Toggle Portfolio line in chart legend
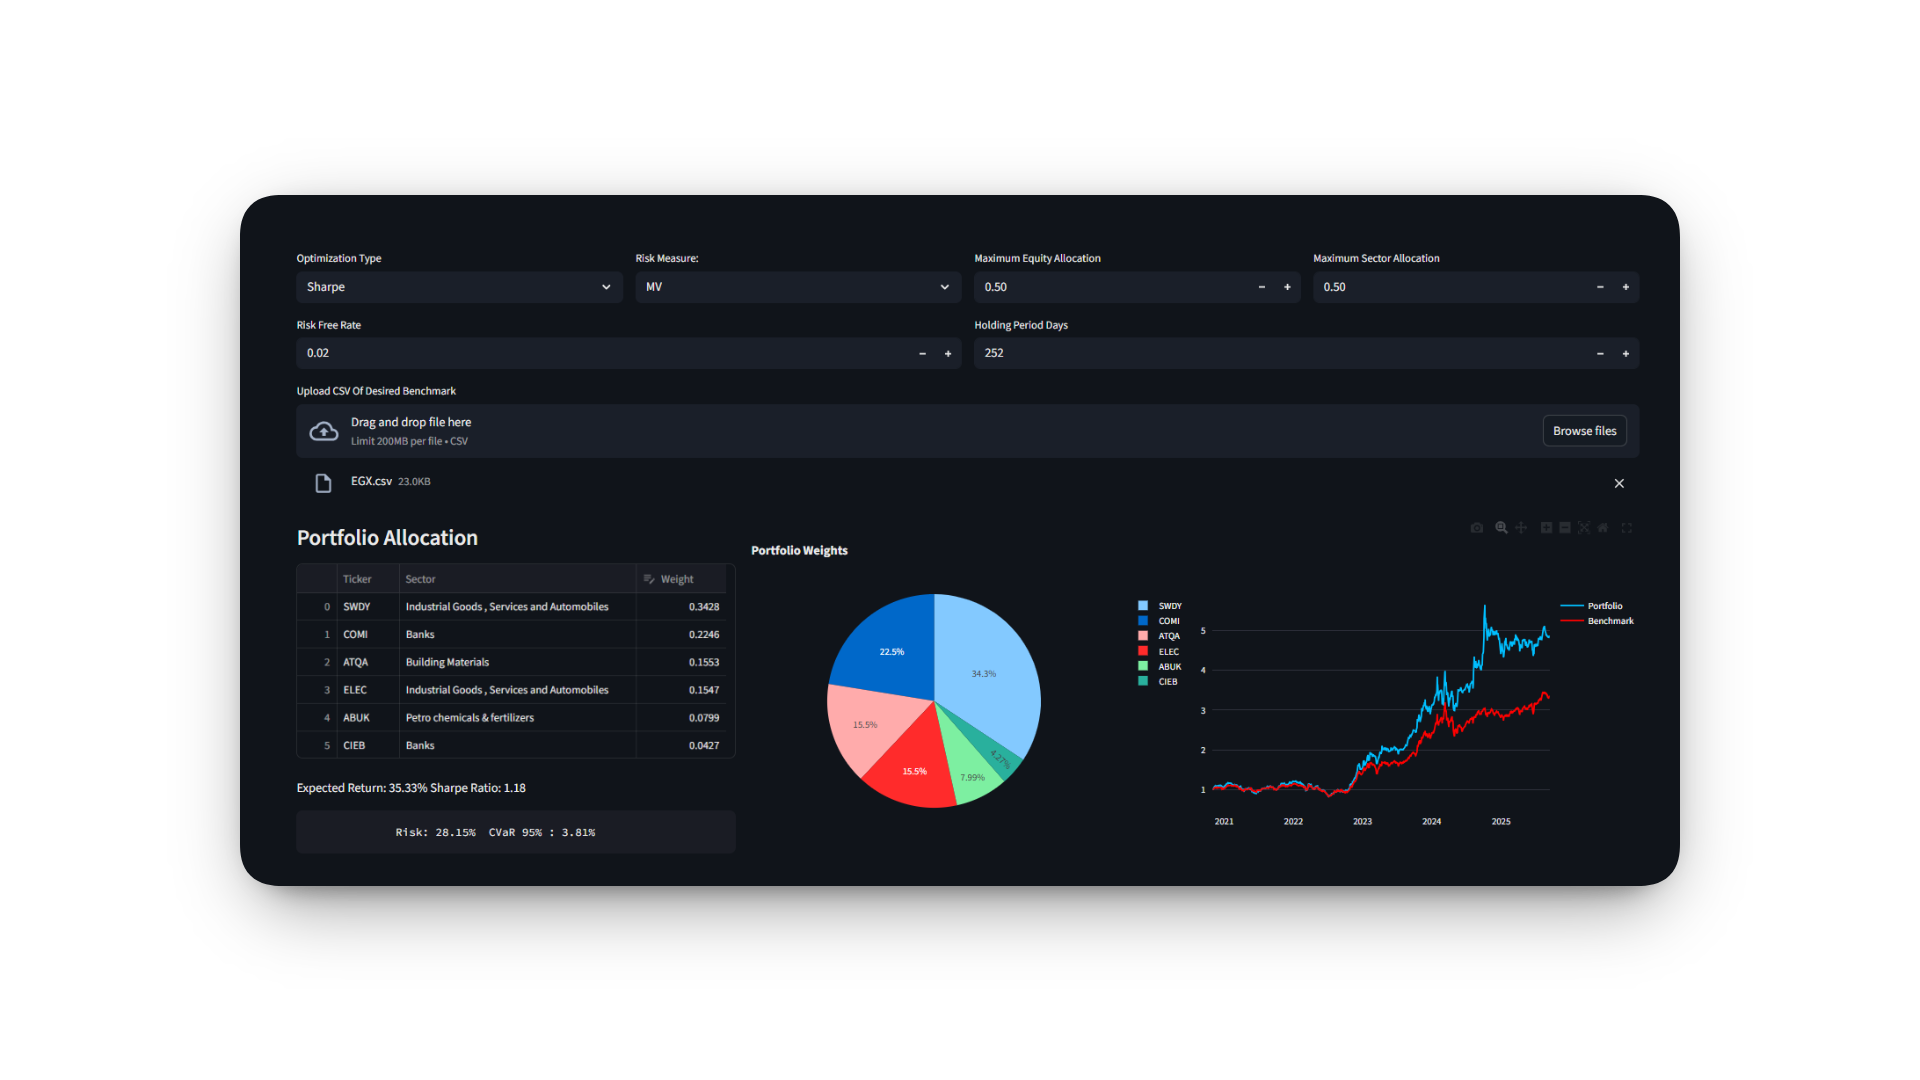 [1604, 606]
